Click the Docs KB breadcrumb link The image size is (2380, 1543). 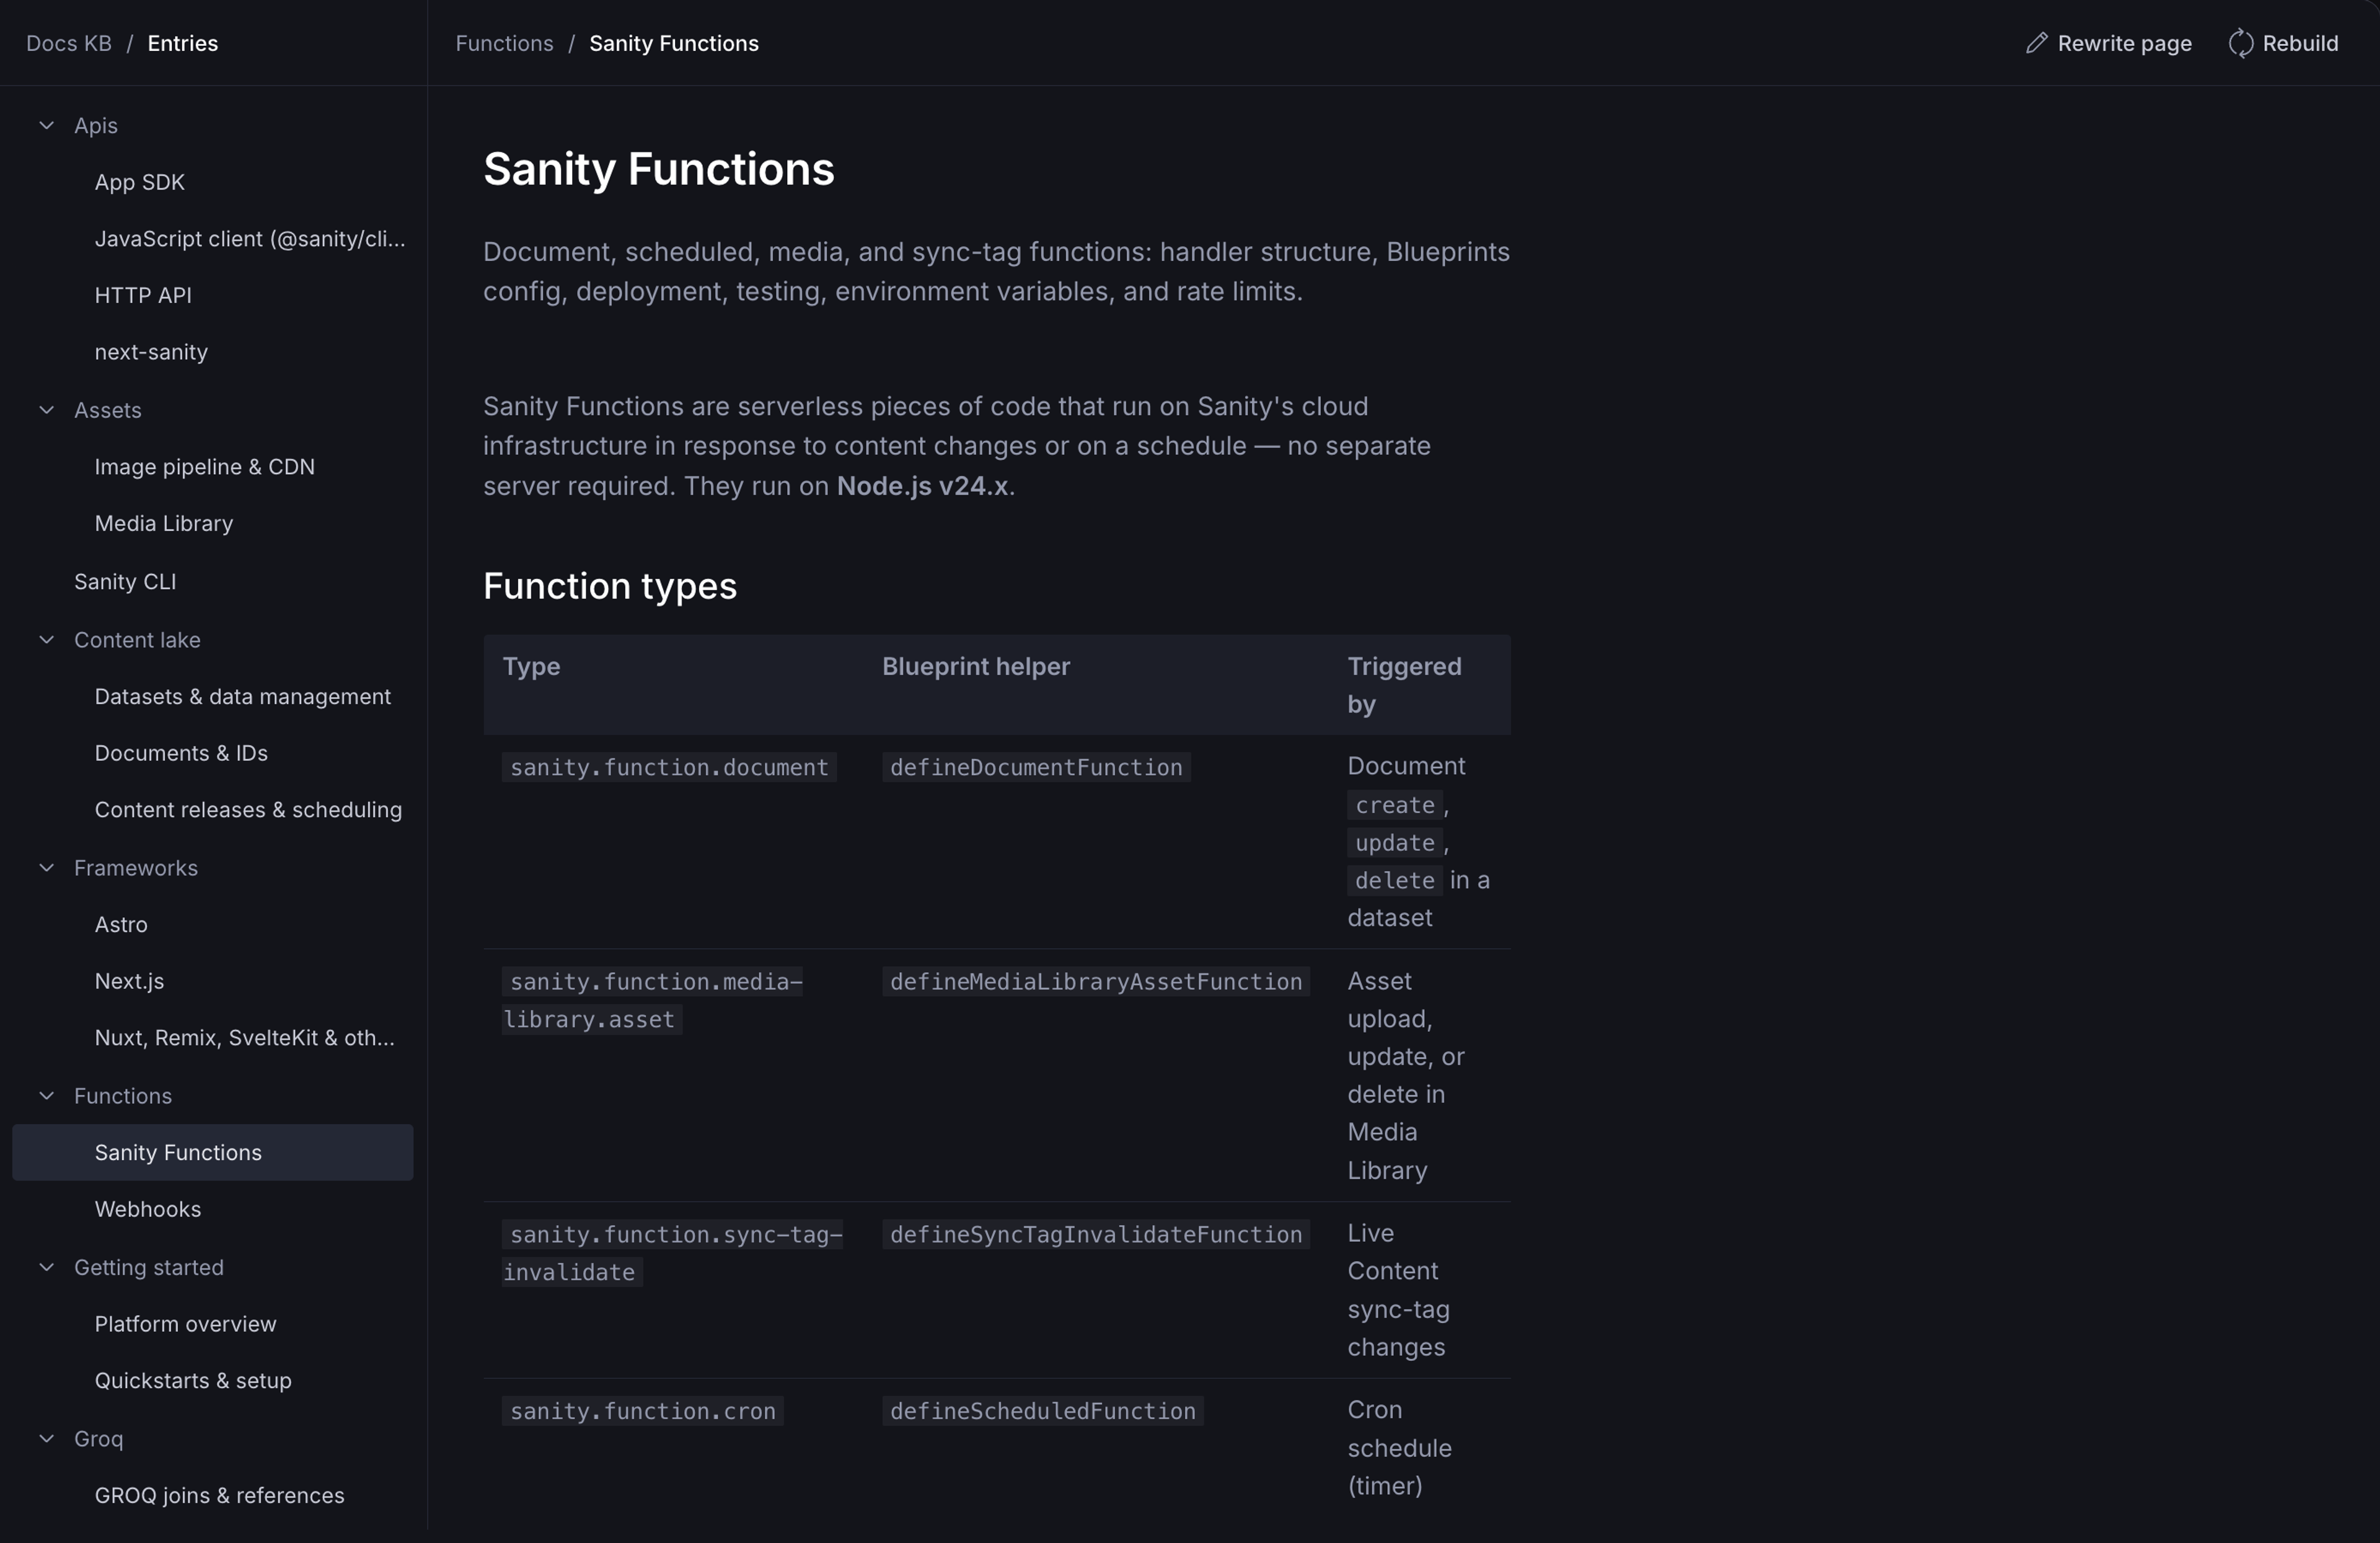click(69, 43)
